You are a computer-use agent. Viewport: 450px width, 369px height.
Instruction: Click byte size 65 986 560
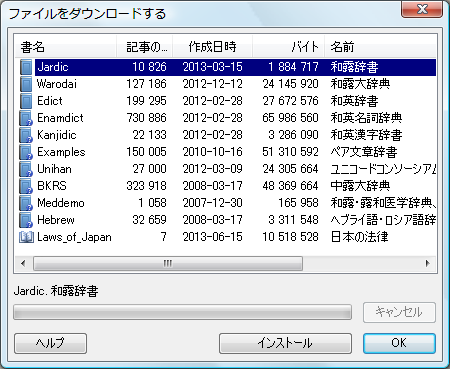pos(291,118)
